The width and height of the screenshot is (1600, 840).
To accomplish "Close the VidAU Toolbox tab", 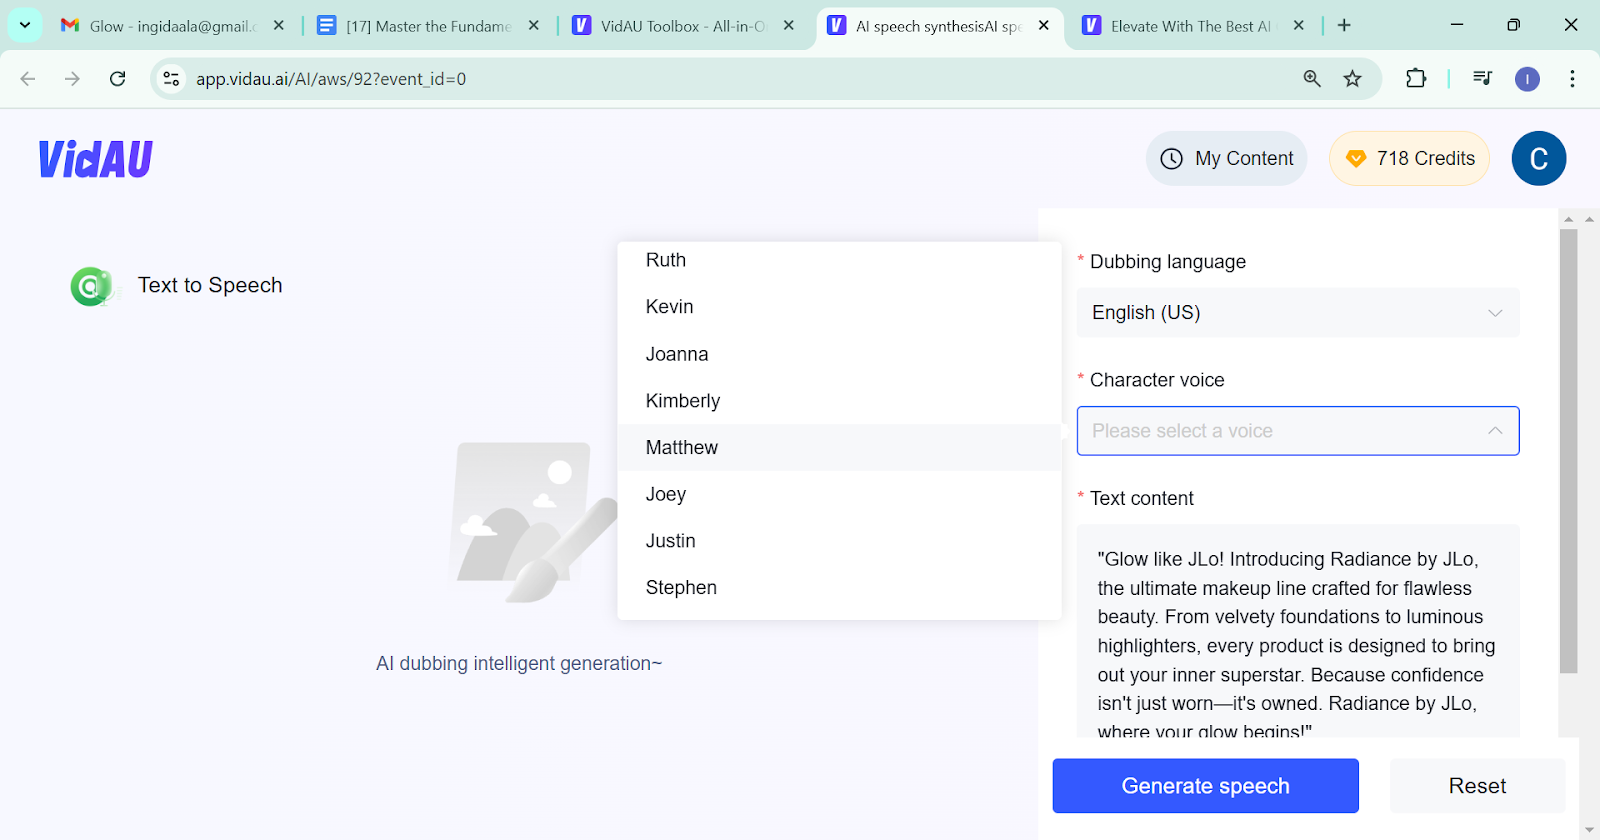I will 789,25.
